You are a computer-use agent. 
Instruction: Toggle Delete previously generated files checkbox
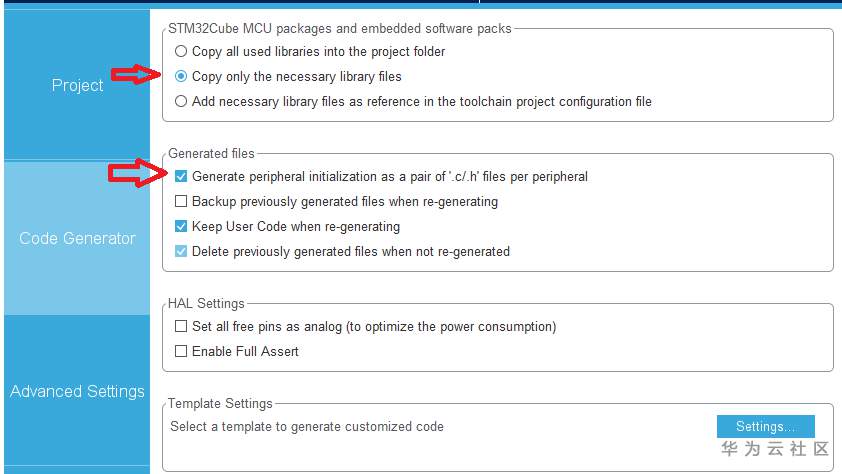coord(181,251)
